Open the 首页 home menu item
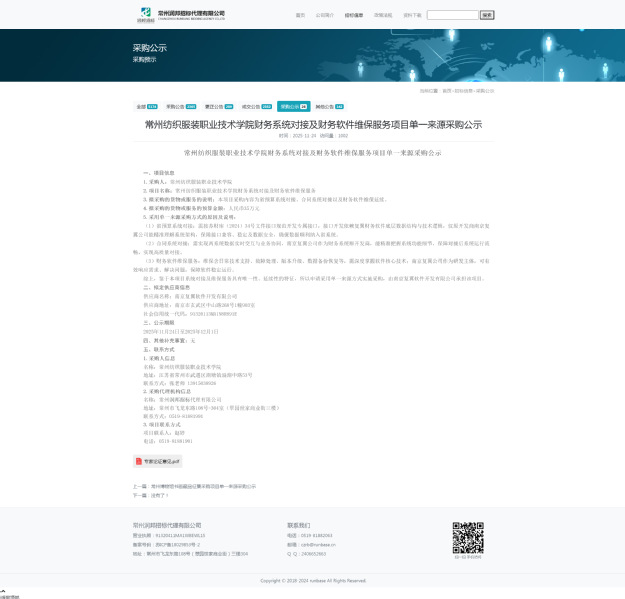The width and height of the screenshot is (625, 599). coord(300,16)
